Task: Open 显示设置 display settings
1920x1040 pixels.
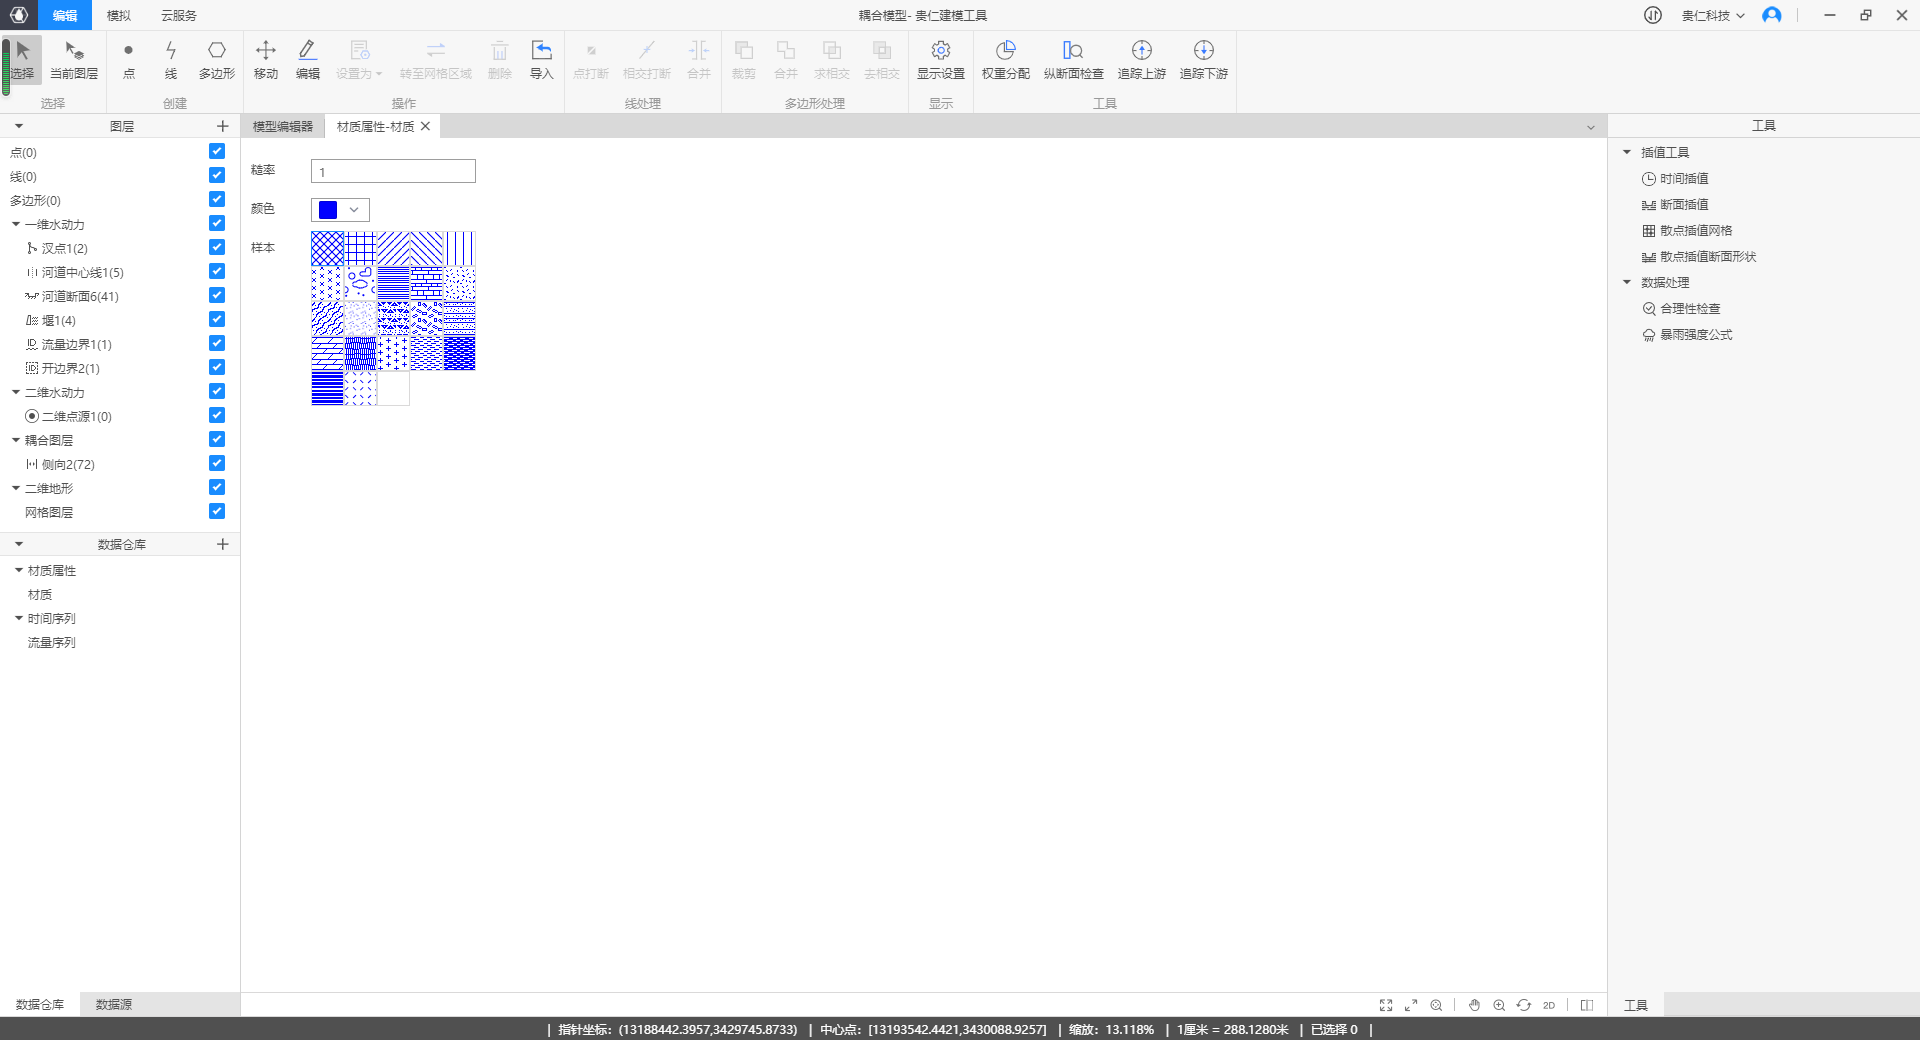Action: pyautogui.click(x=941, y=60)
